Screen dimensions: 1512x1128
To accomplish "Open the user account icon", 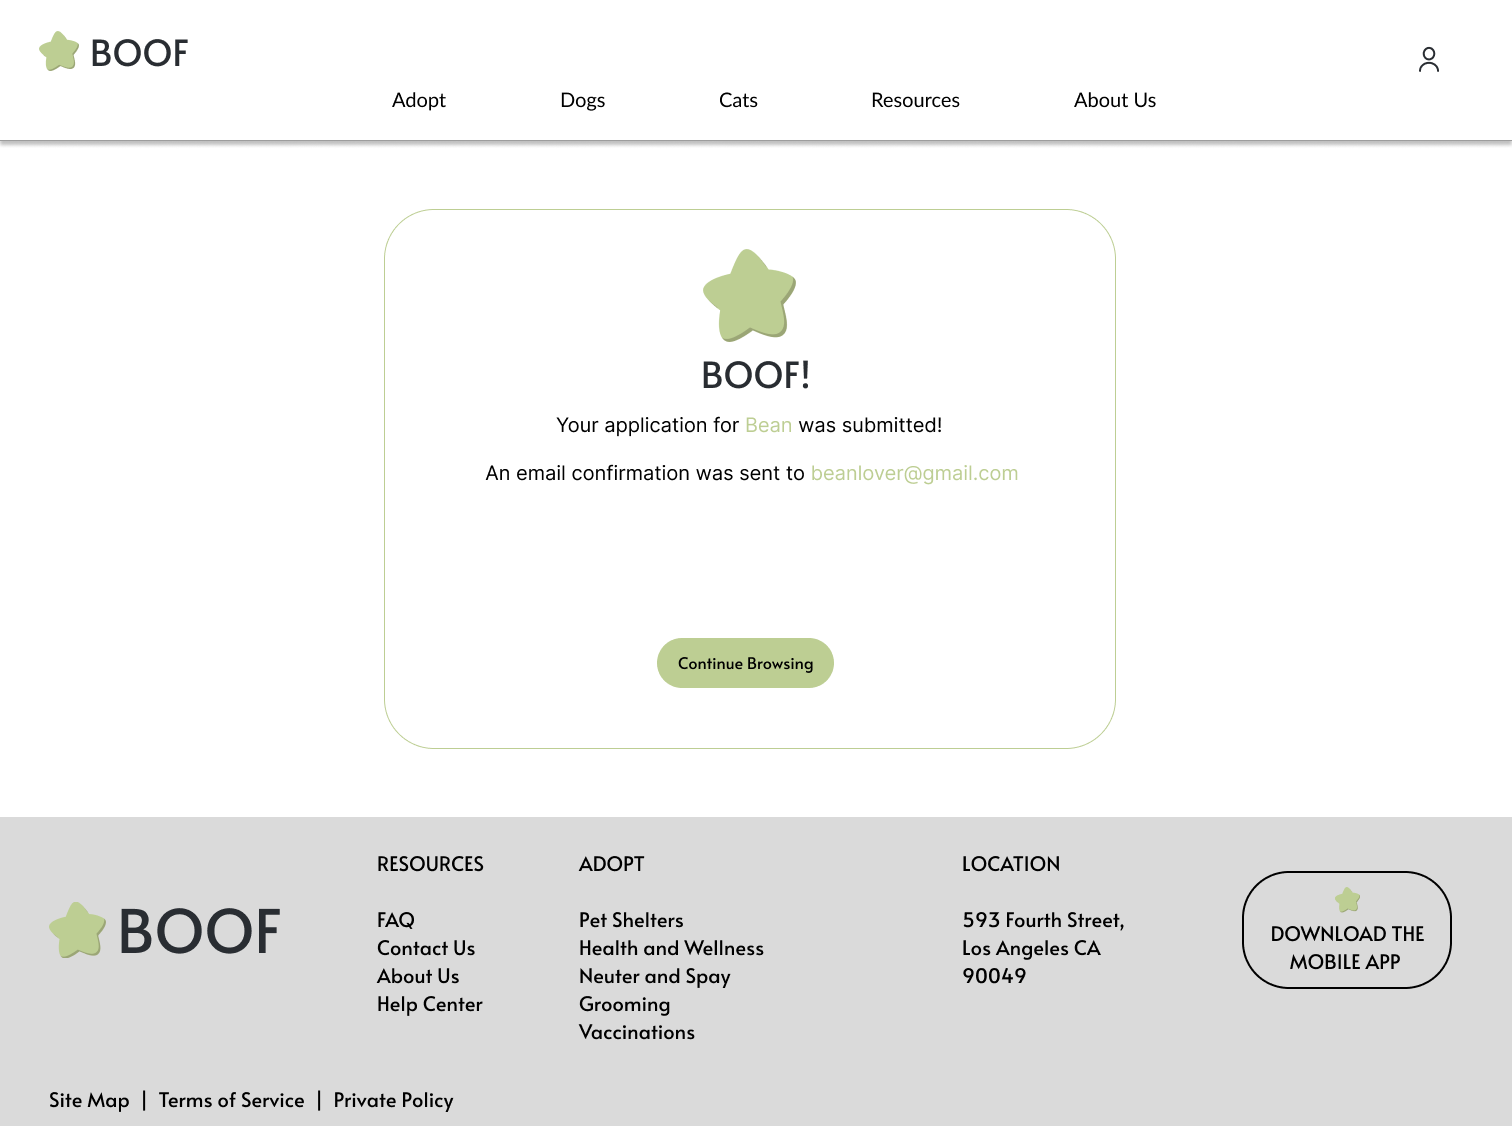I will (x=1429, y=60).
